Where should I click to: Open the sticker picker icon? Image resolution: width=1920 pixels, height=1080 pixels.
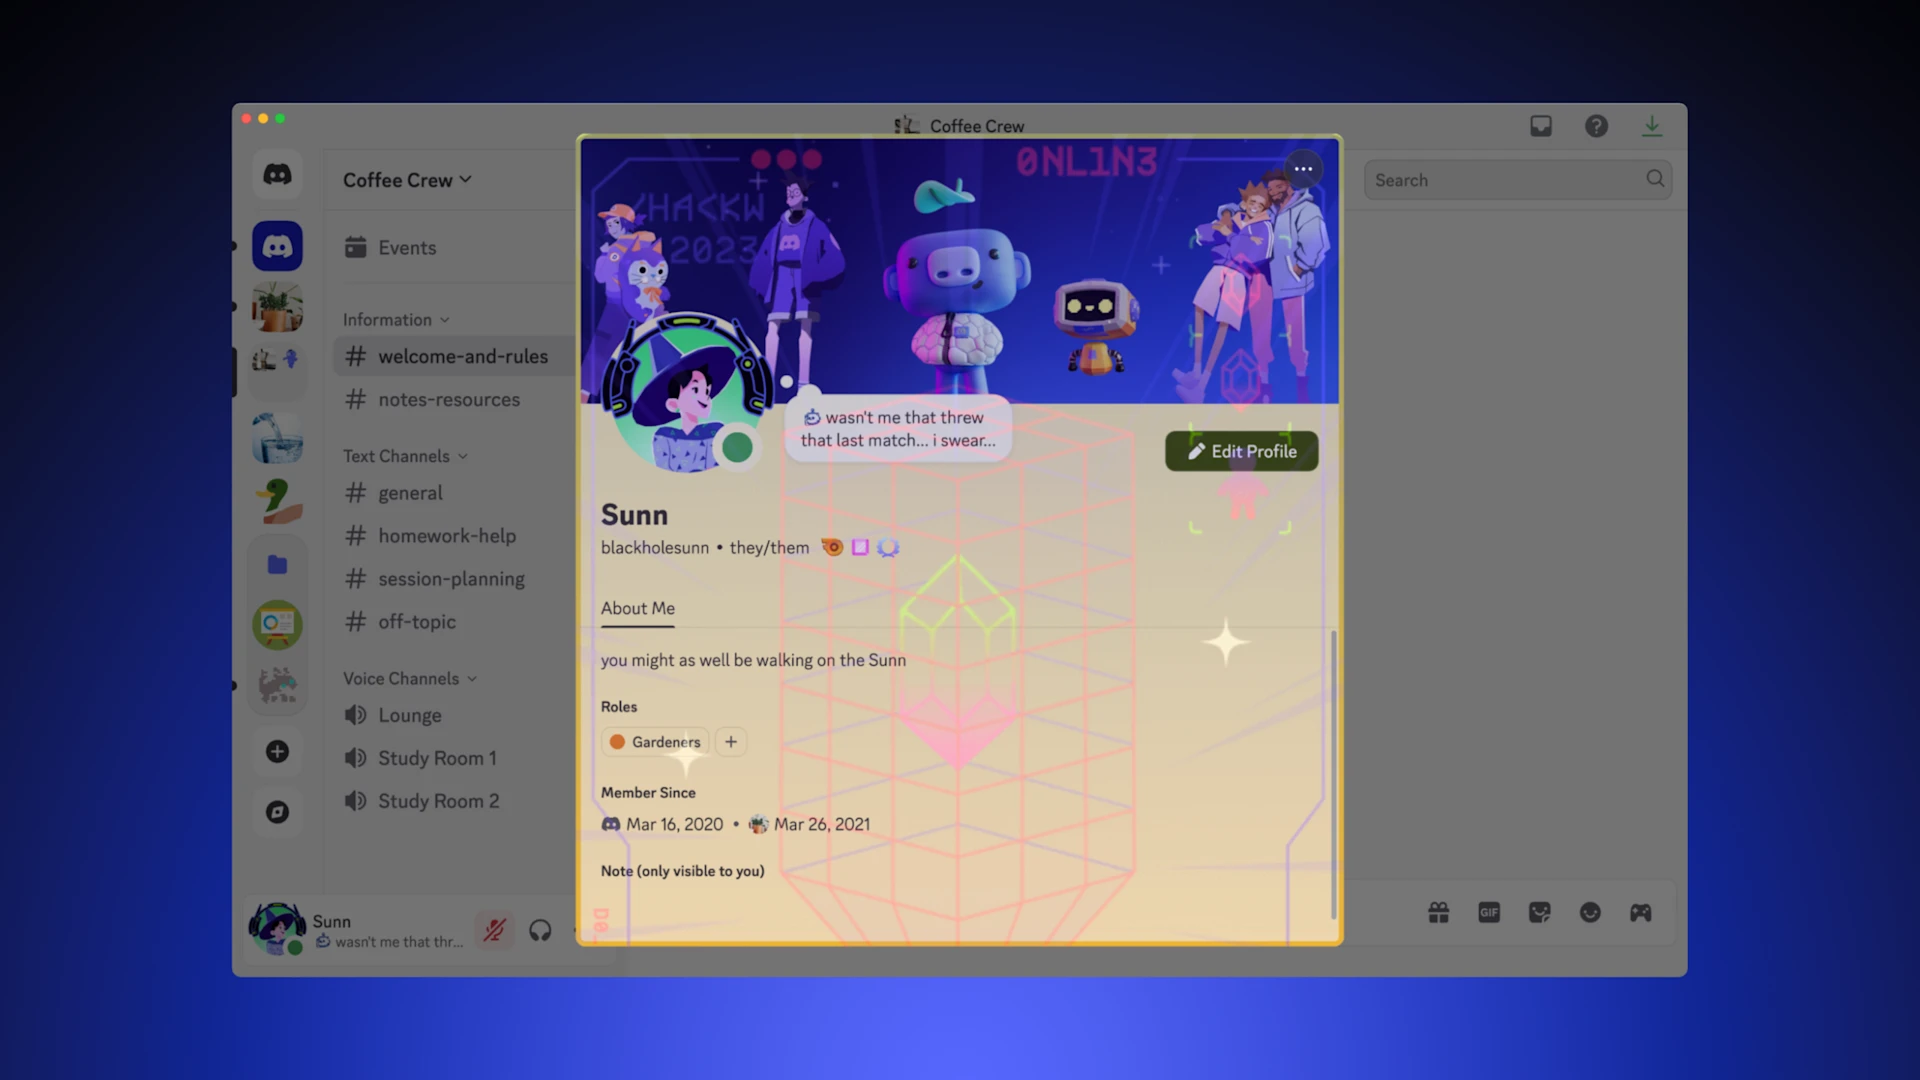1539,912
